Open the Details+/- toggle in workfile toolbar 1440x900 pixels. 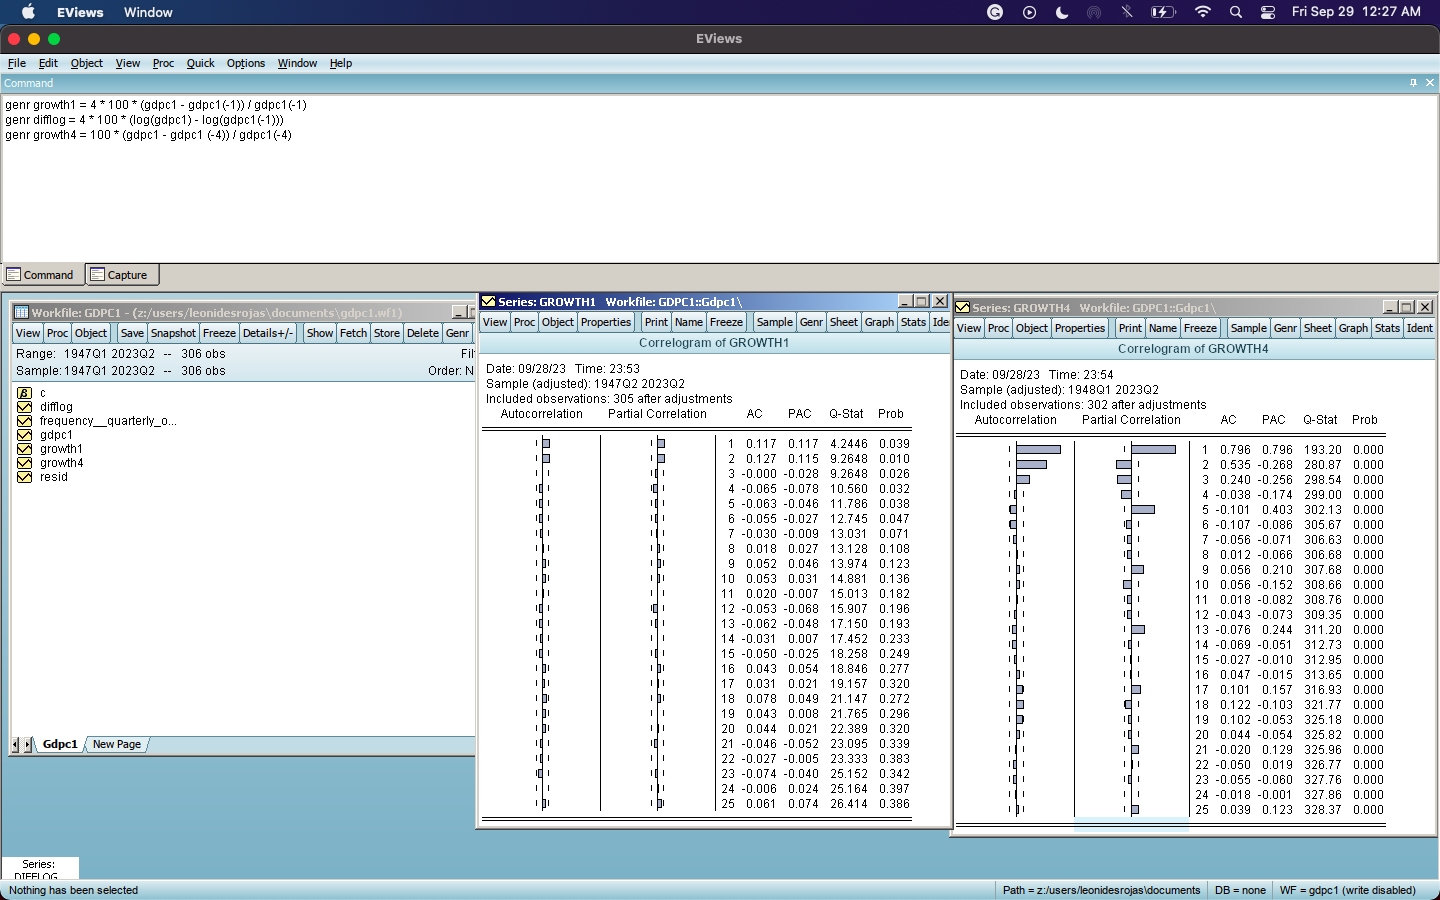[x=267, y=333]
